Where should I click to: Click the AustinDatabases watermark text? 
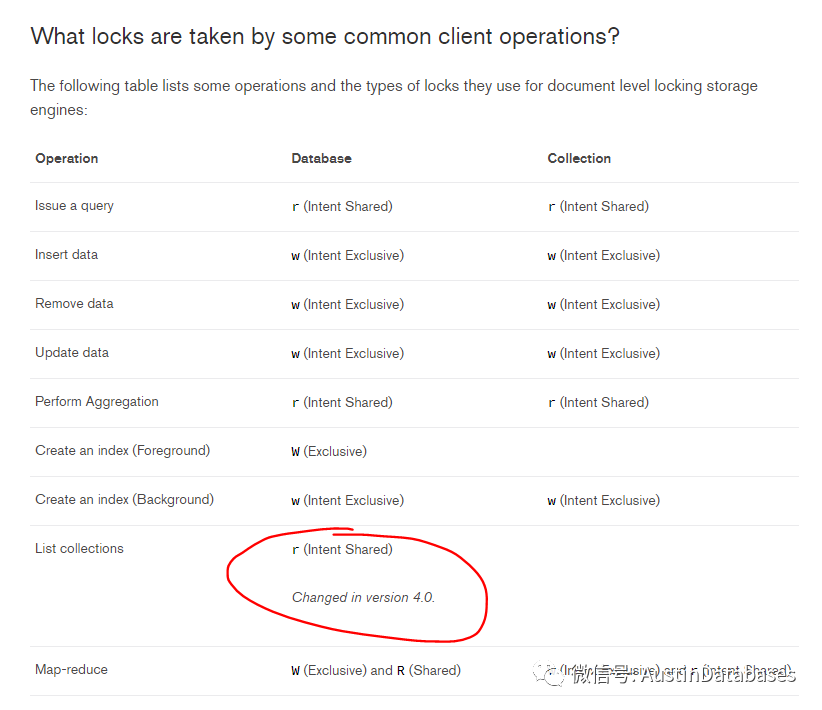pos(717,674)
